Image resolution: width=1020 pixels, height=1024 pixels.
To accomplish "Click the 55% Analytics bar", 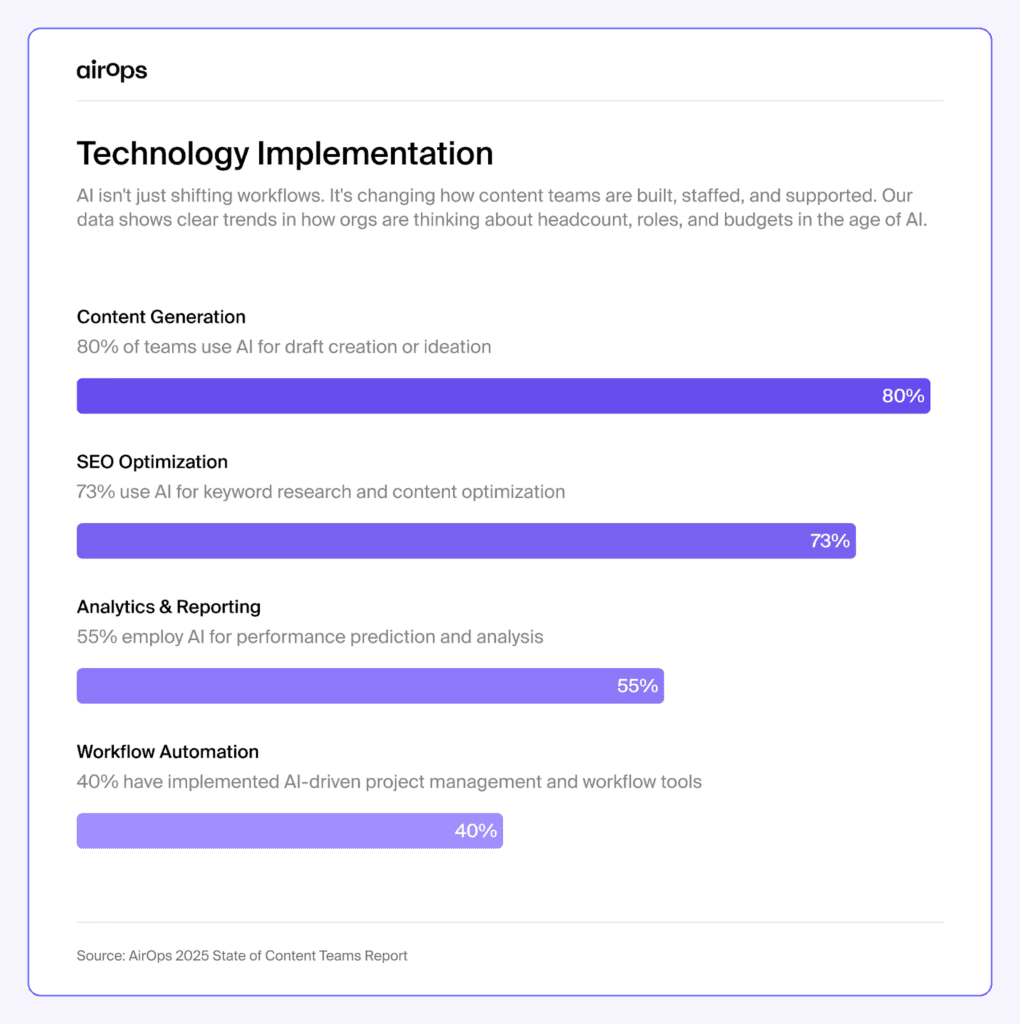I will 340,686.
